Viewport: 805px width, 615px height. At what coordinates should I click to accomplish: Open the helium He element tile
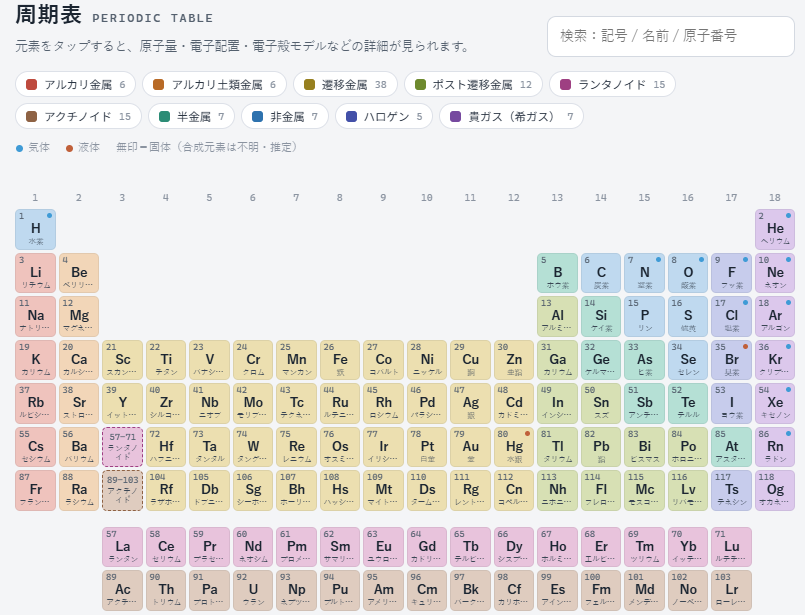775,229
